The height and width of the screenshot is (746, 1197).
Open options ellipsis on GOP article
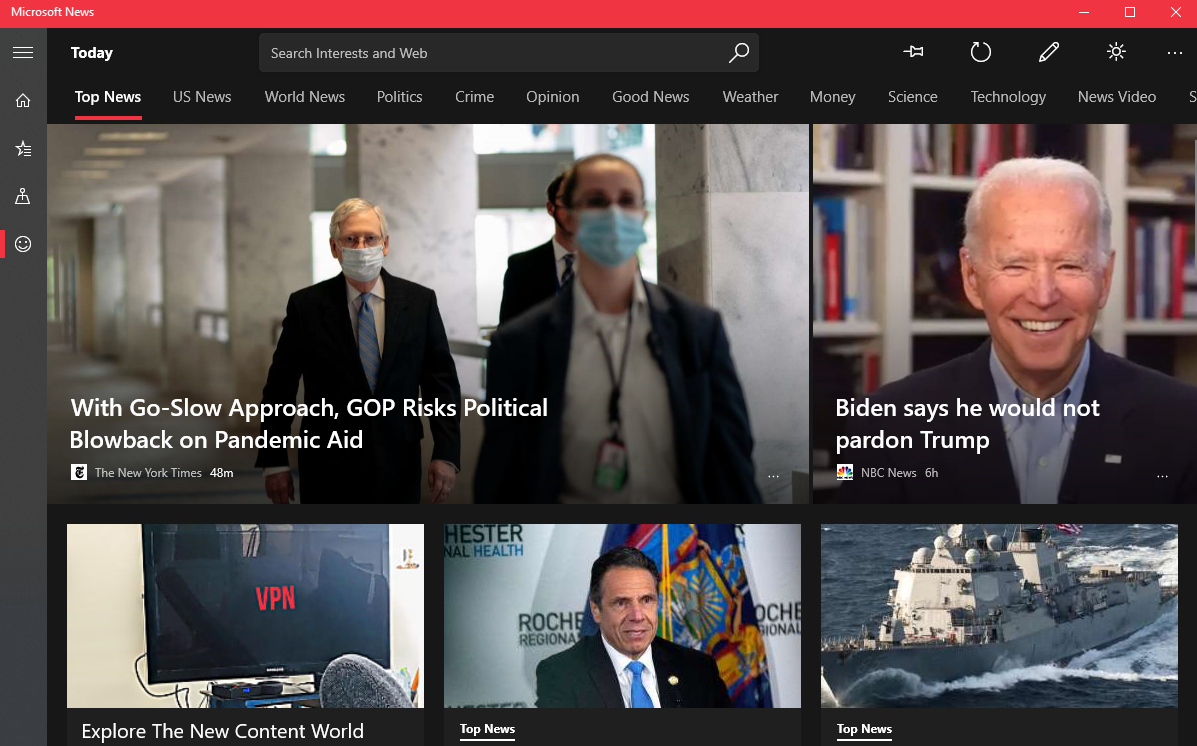[x=773, y=477]
